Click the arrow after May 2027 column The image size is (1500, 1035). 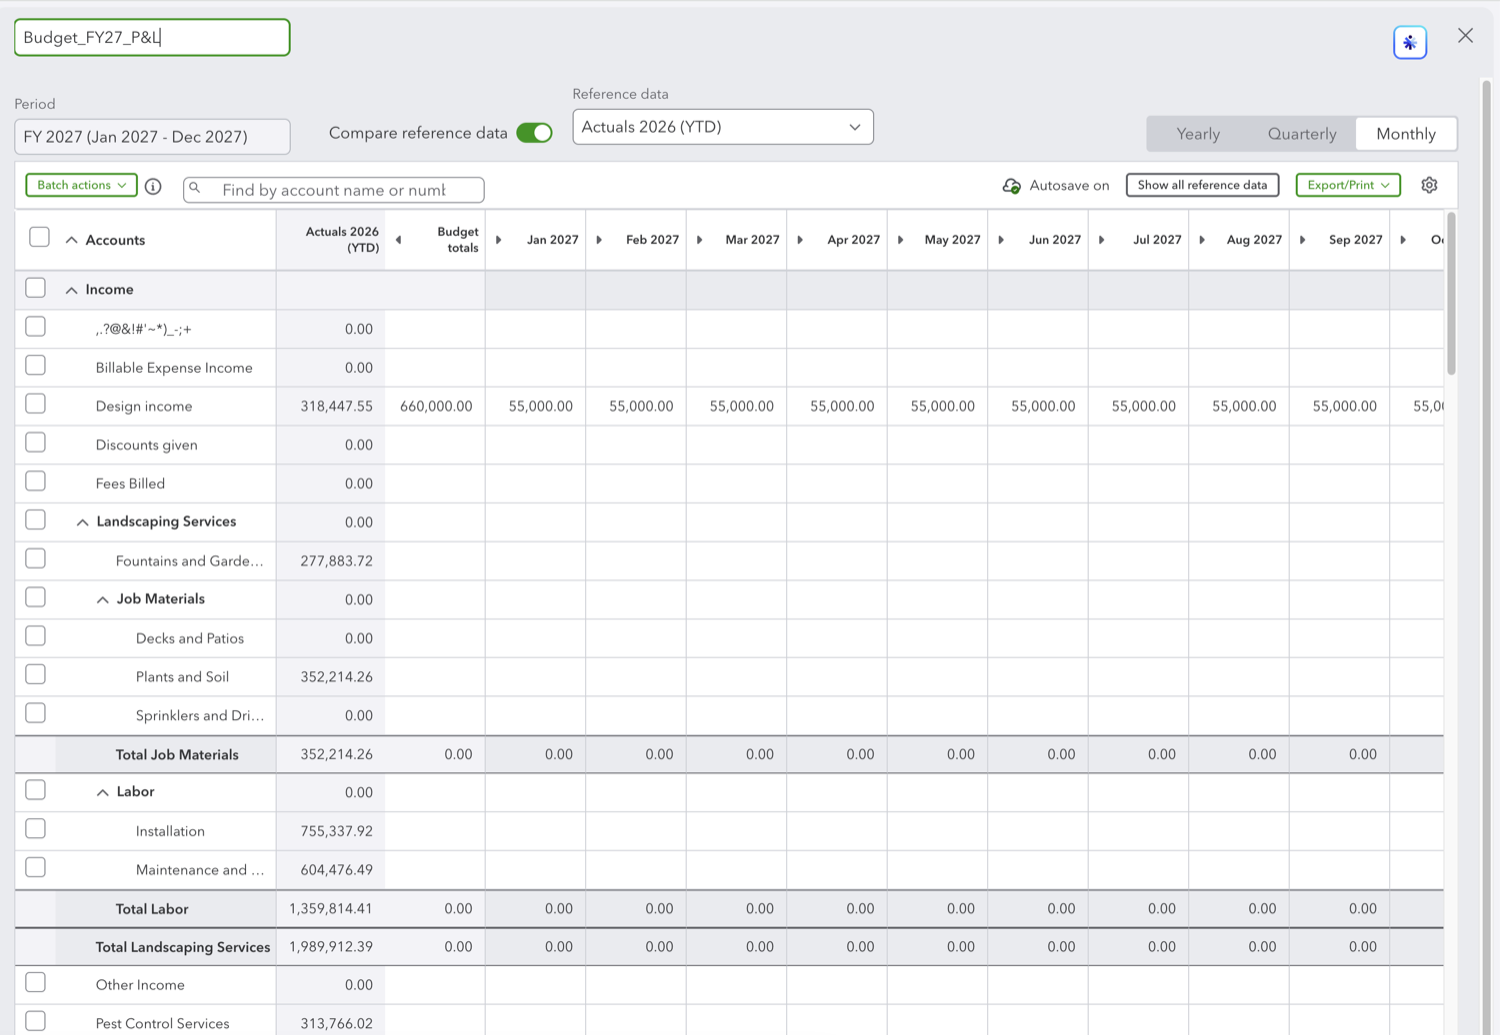(x=1001, y=240)
